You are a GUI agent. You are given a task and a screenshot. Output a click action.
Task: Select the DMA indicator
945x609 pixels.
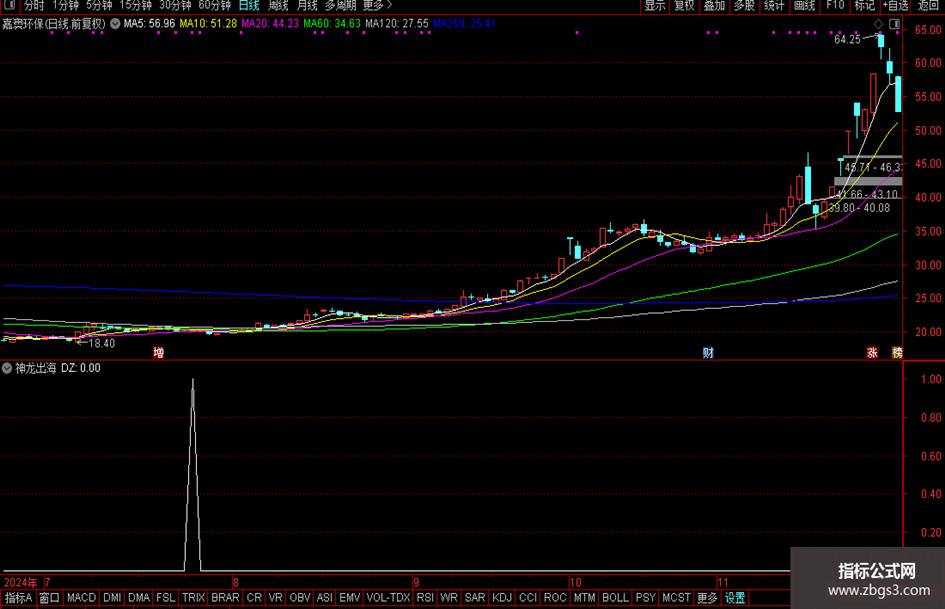139,598
